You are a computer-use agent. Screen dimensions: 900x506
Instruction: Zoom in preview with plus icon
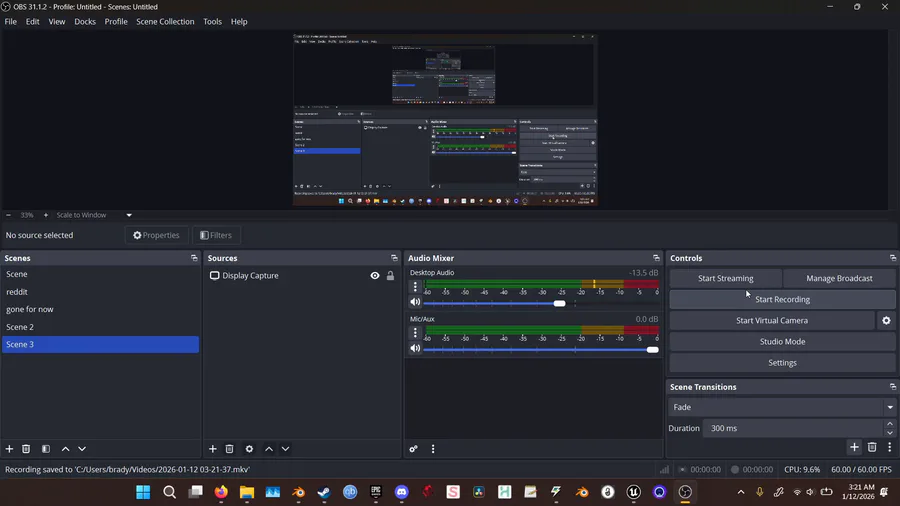[46, 215]
